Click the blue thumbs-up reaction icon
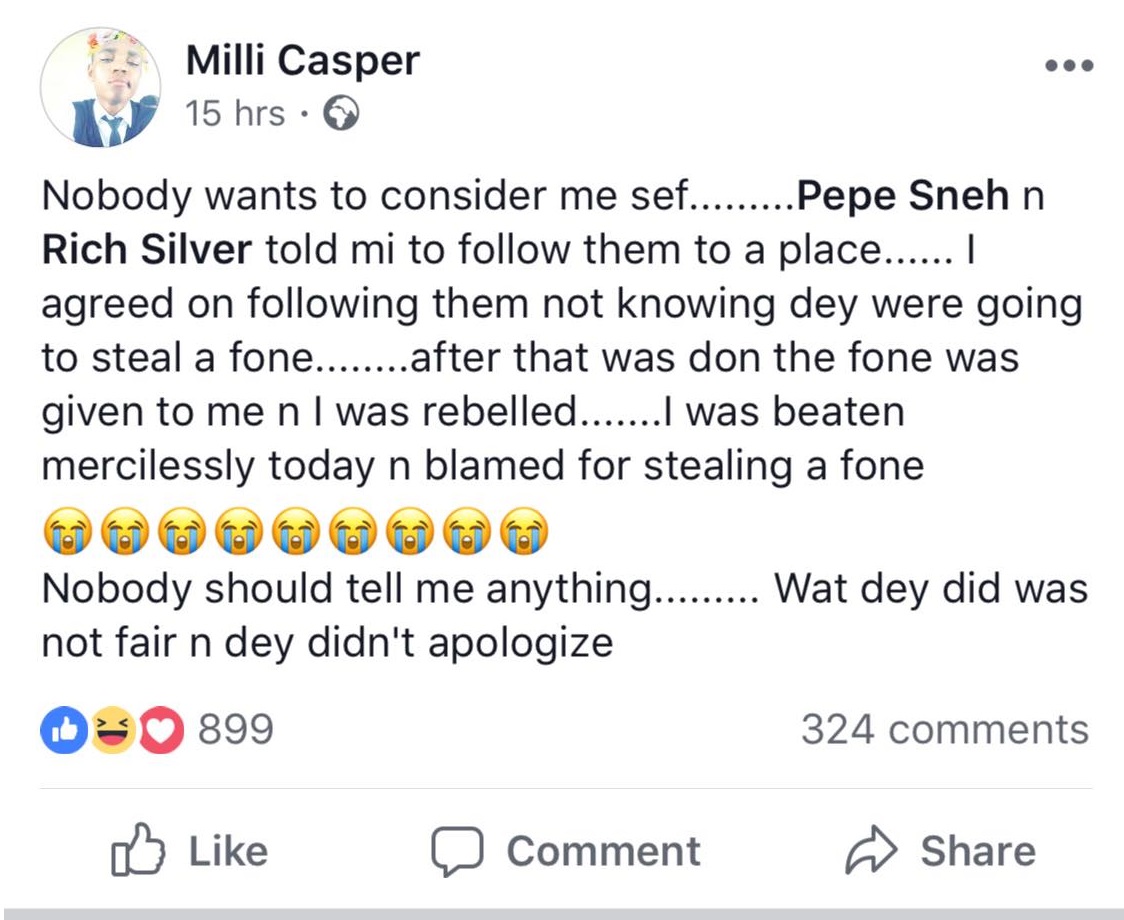 click(x=59, y=731)
